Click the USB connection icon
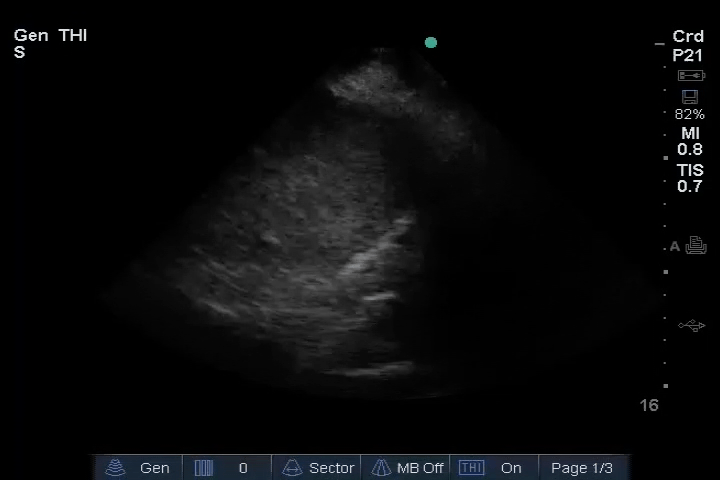720x480 pixels. [691, 325]
